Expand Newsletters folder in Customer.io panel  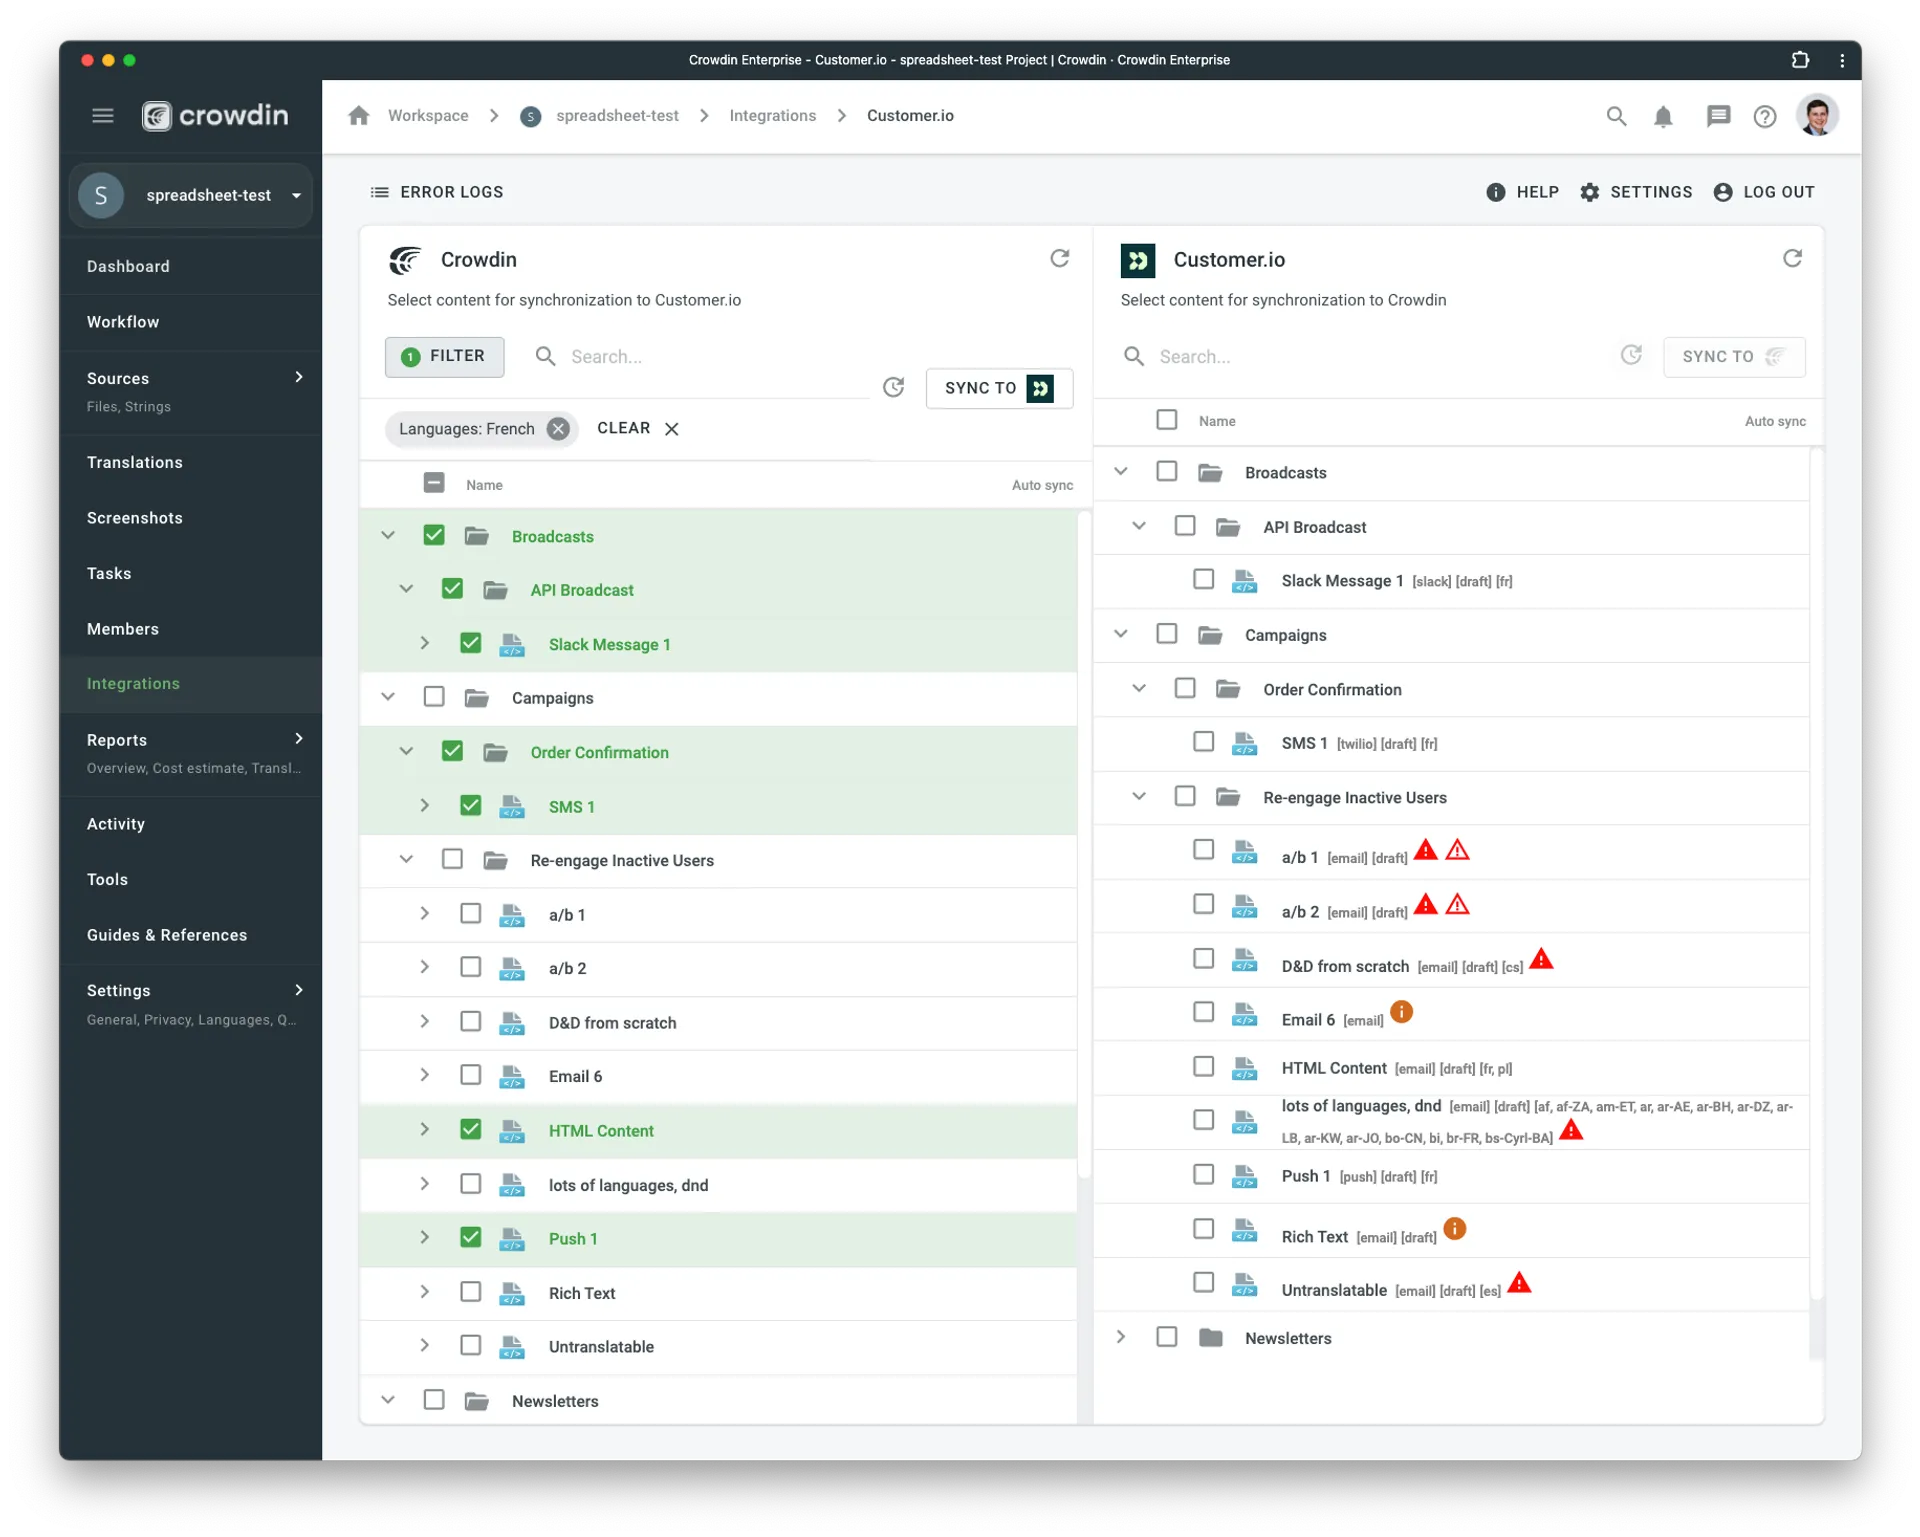(1121, 1337)
